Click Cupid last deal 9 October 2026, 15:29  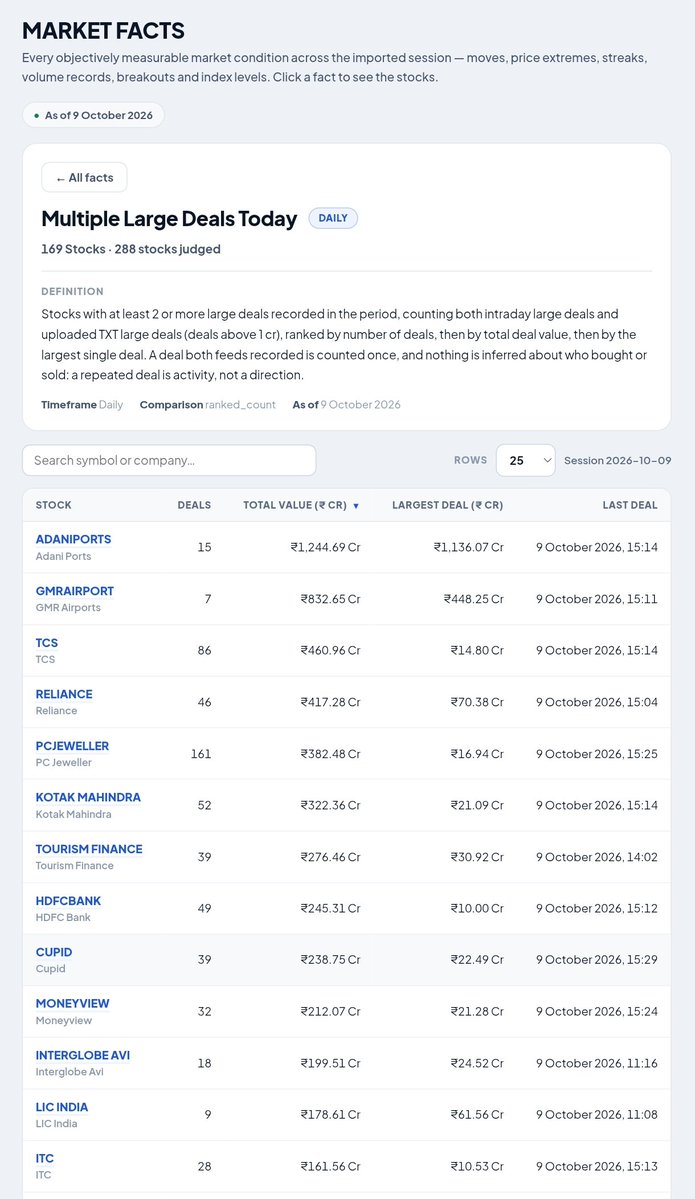(596, 960)
